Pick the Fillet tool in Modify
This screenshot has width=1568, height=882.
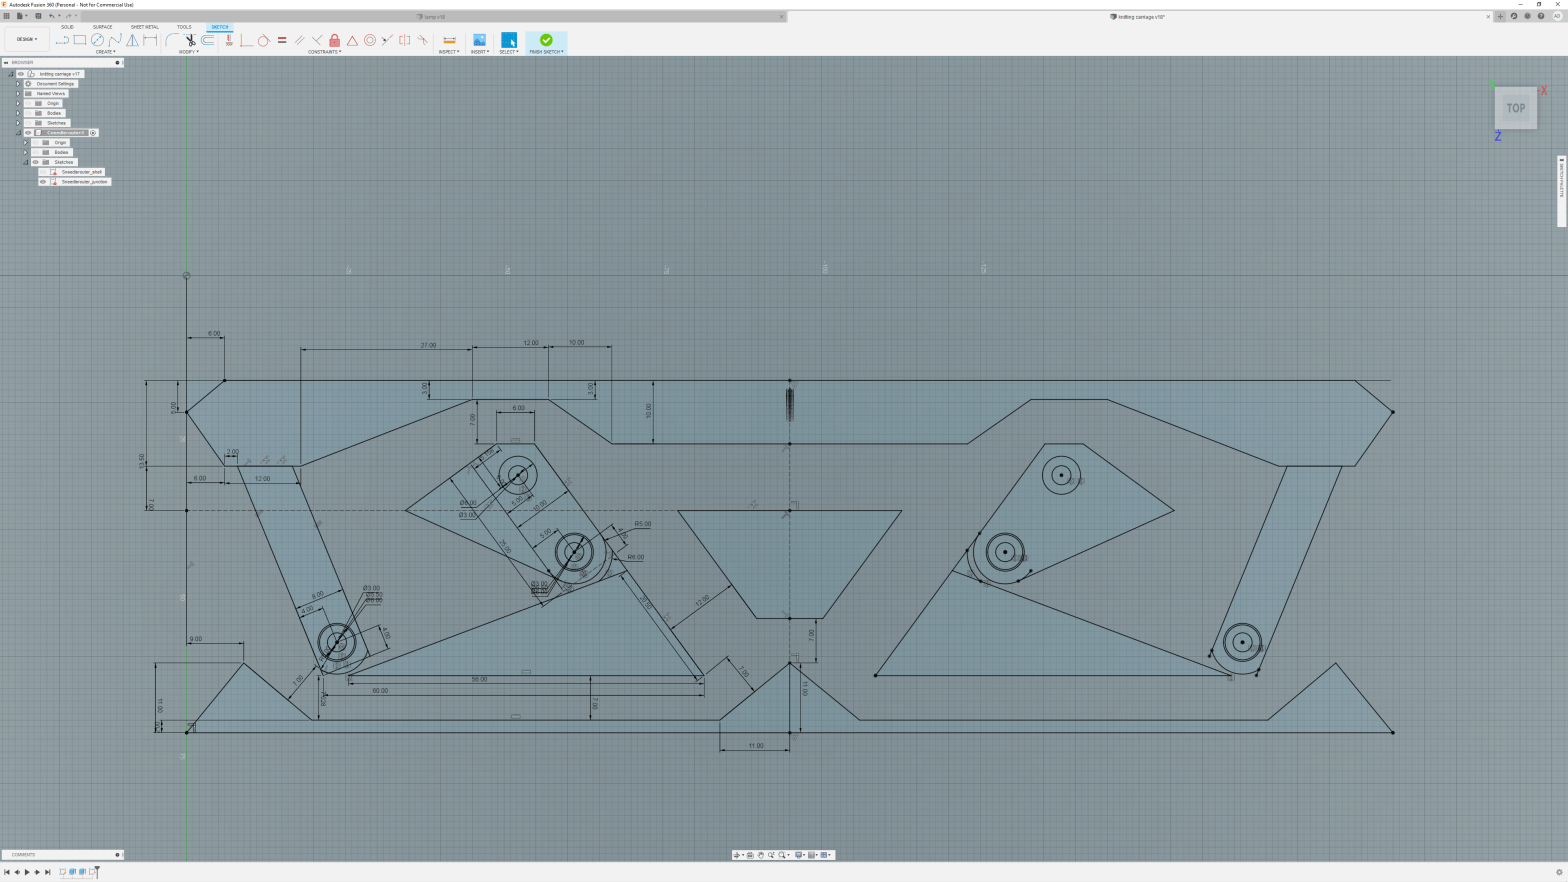[x=172, y=40]
